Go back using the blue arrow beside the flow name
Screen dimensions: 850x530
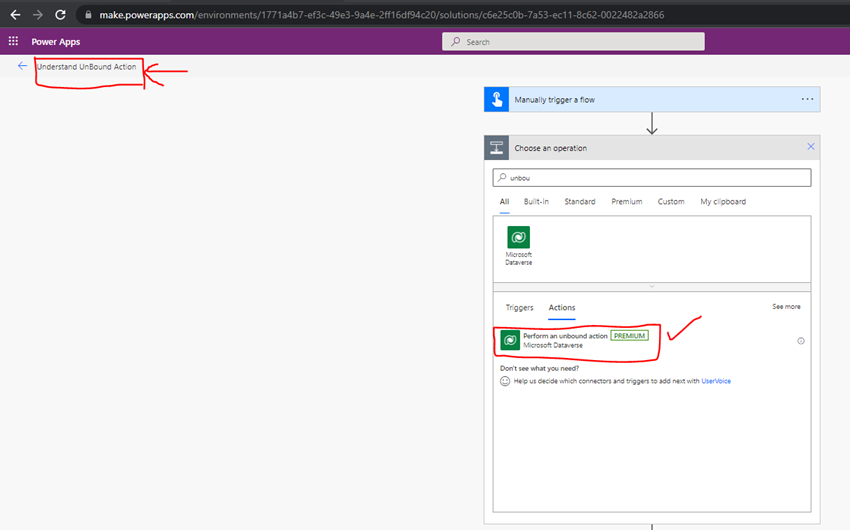(x=22, y=66)
